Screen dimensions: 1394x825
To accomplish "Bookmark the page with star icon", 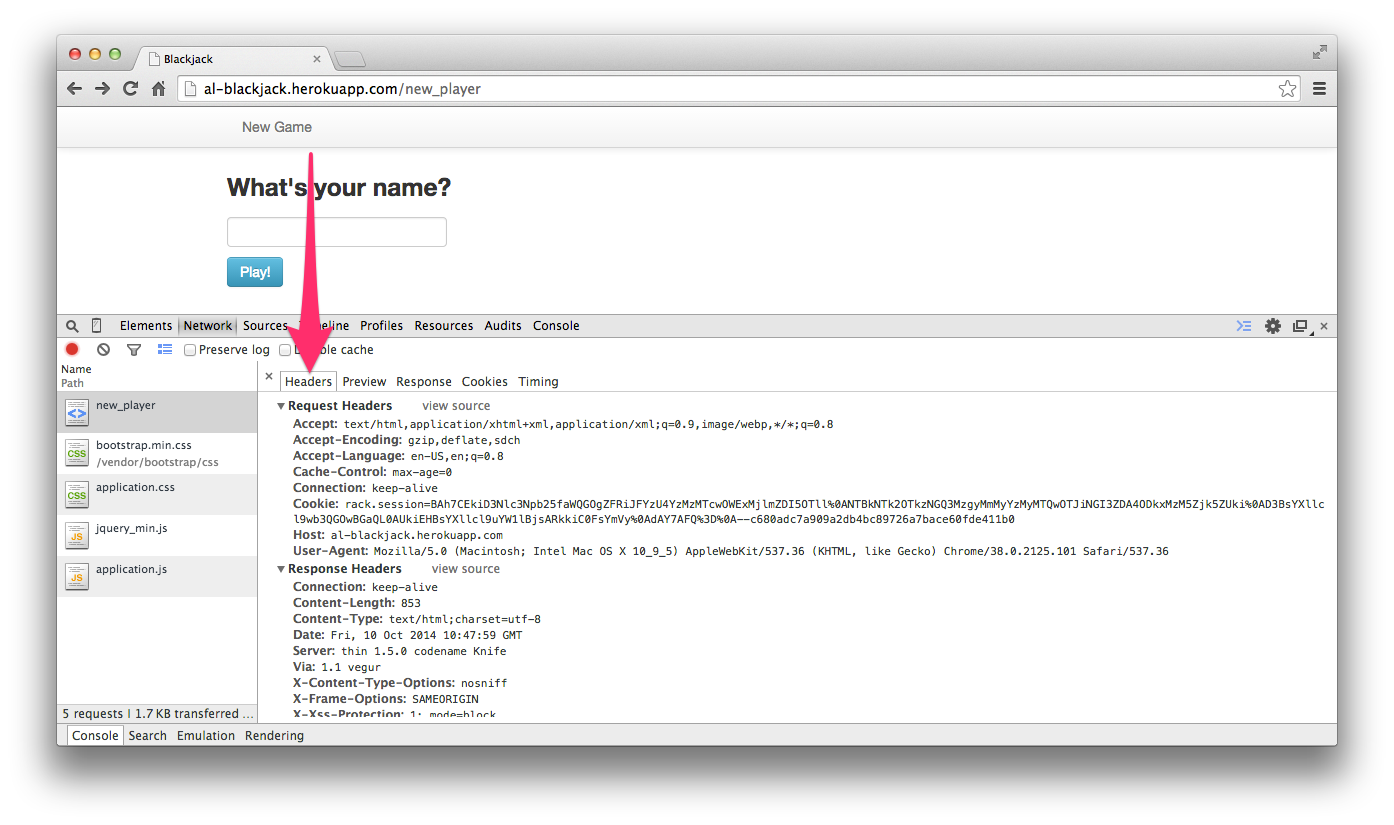I will point(1287,89).
